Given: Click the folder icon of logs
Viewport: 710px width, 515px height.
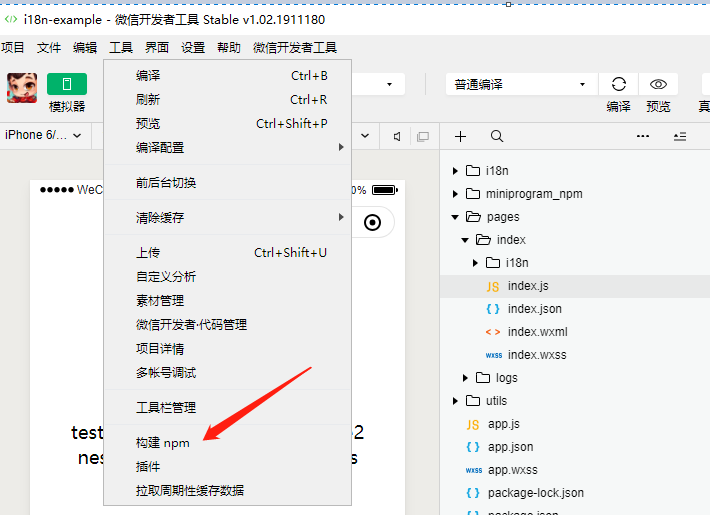Looking at the screenshot, I should point(483,378).
